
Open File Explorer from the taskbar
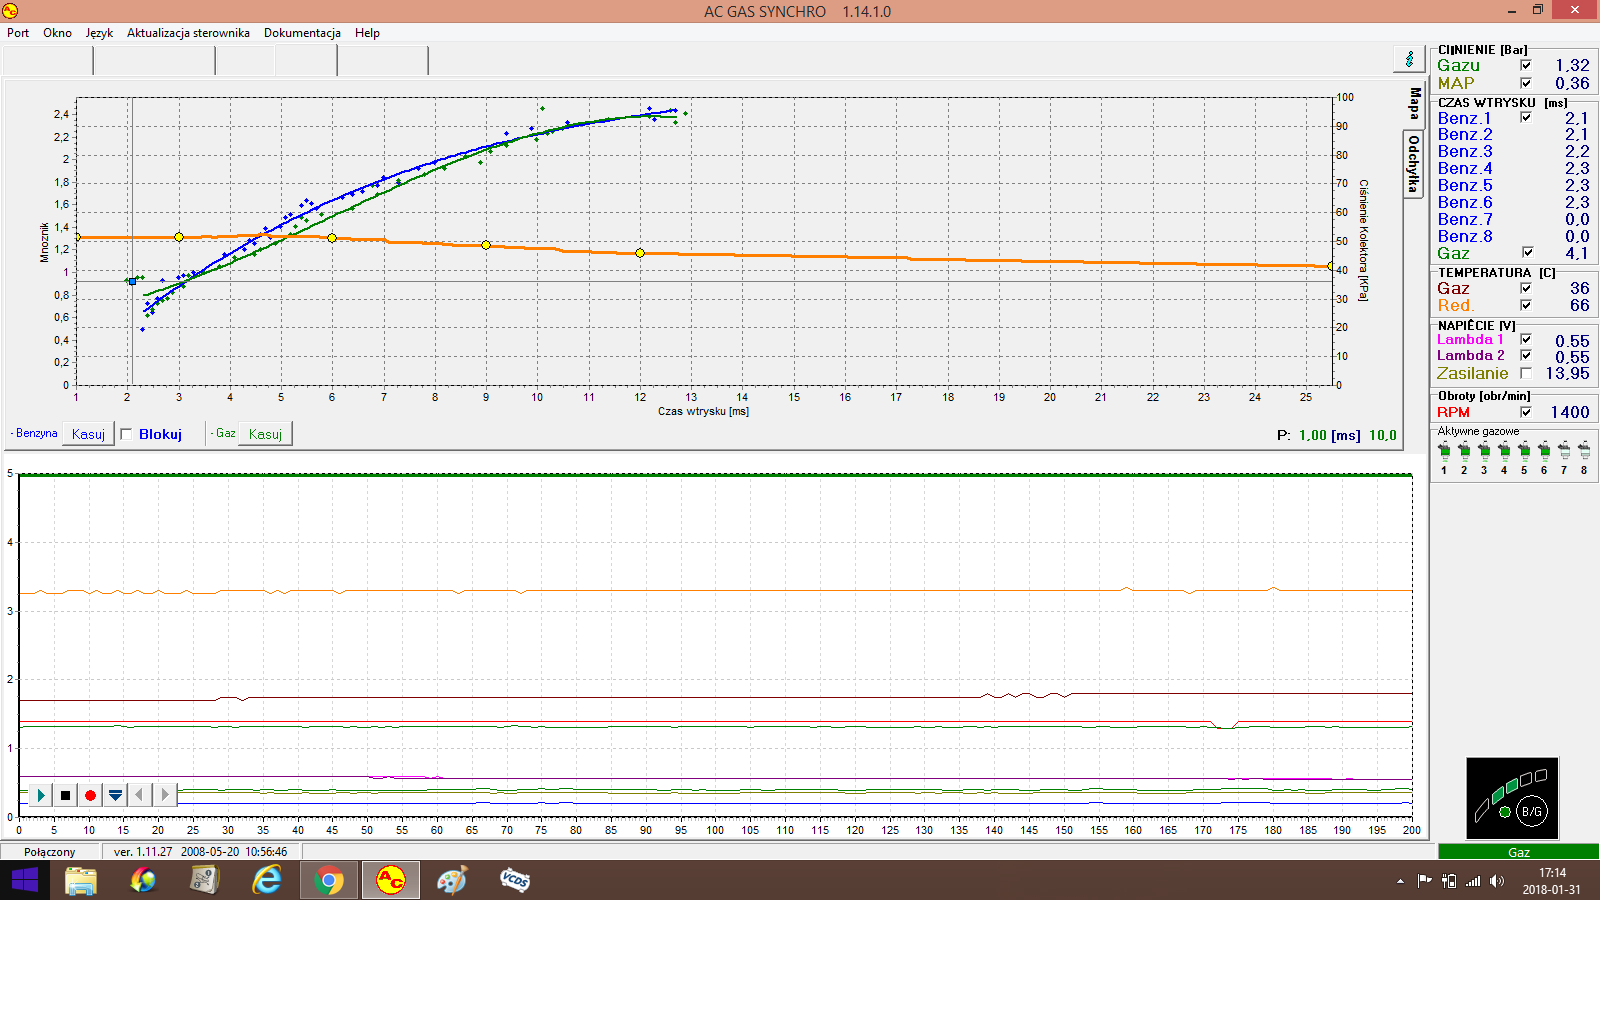(80, 880)
